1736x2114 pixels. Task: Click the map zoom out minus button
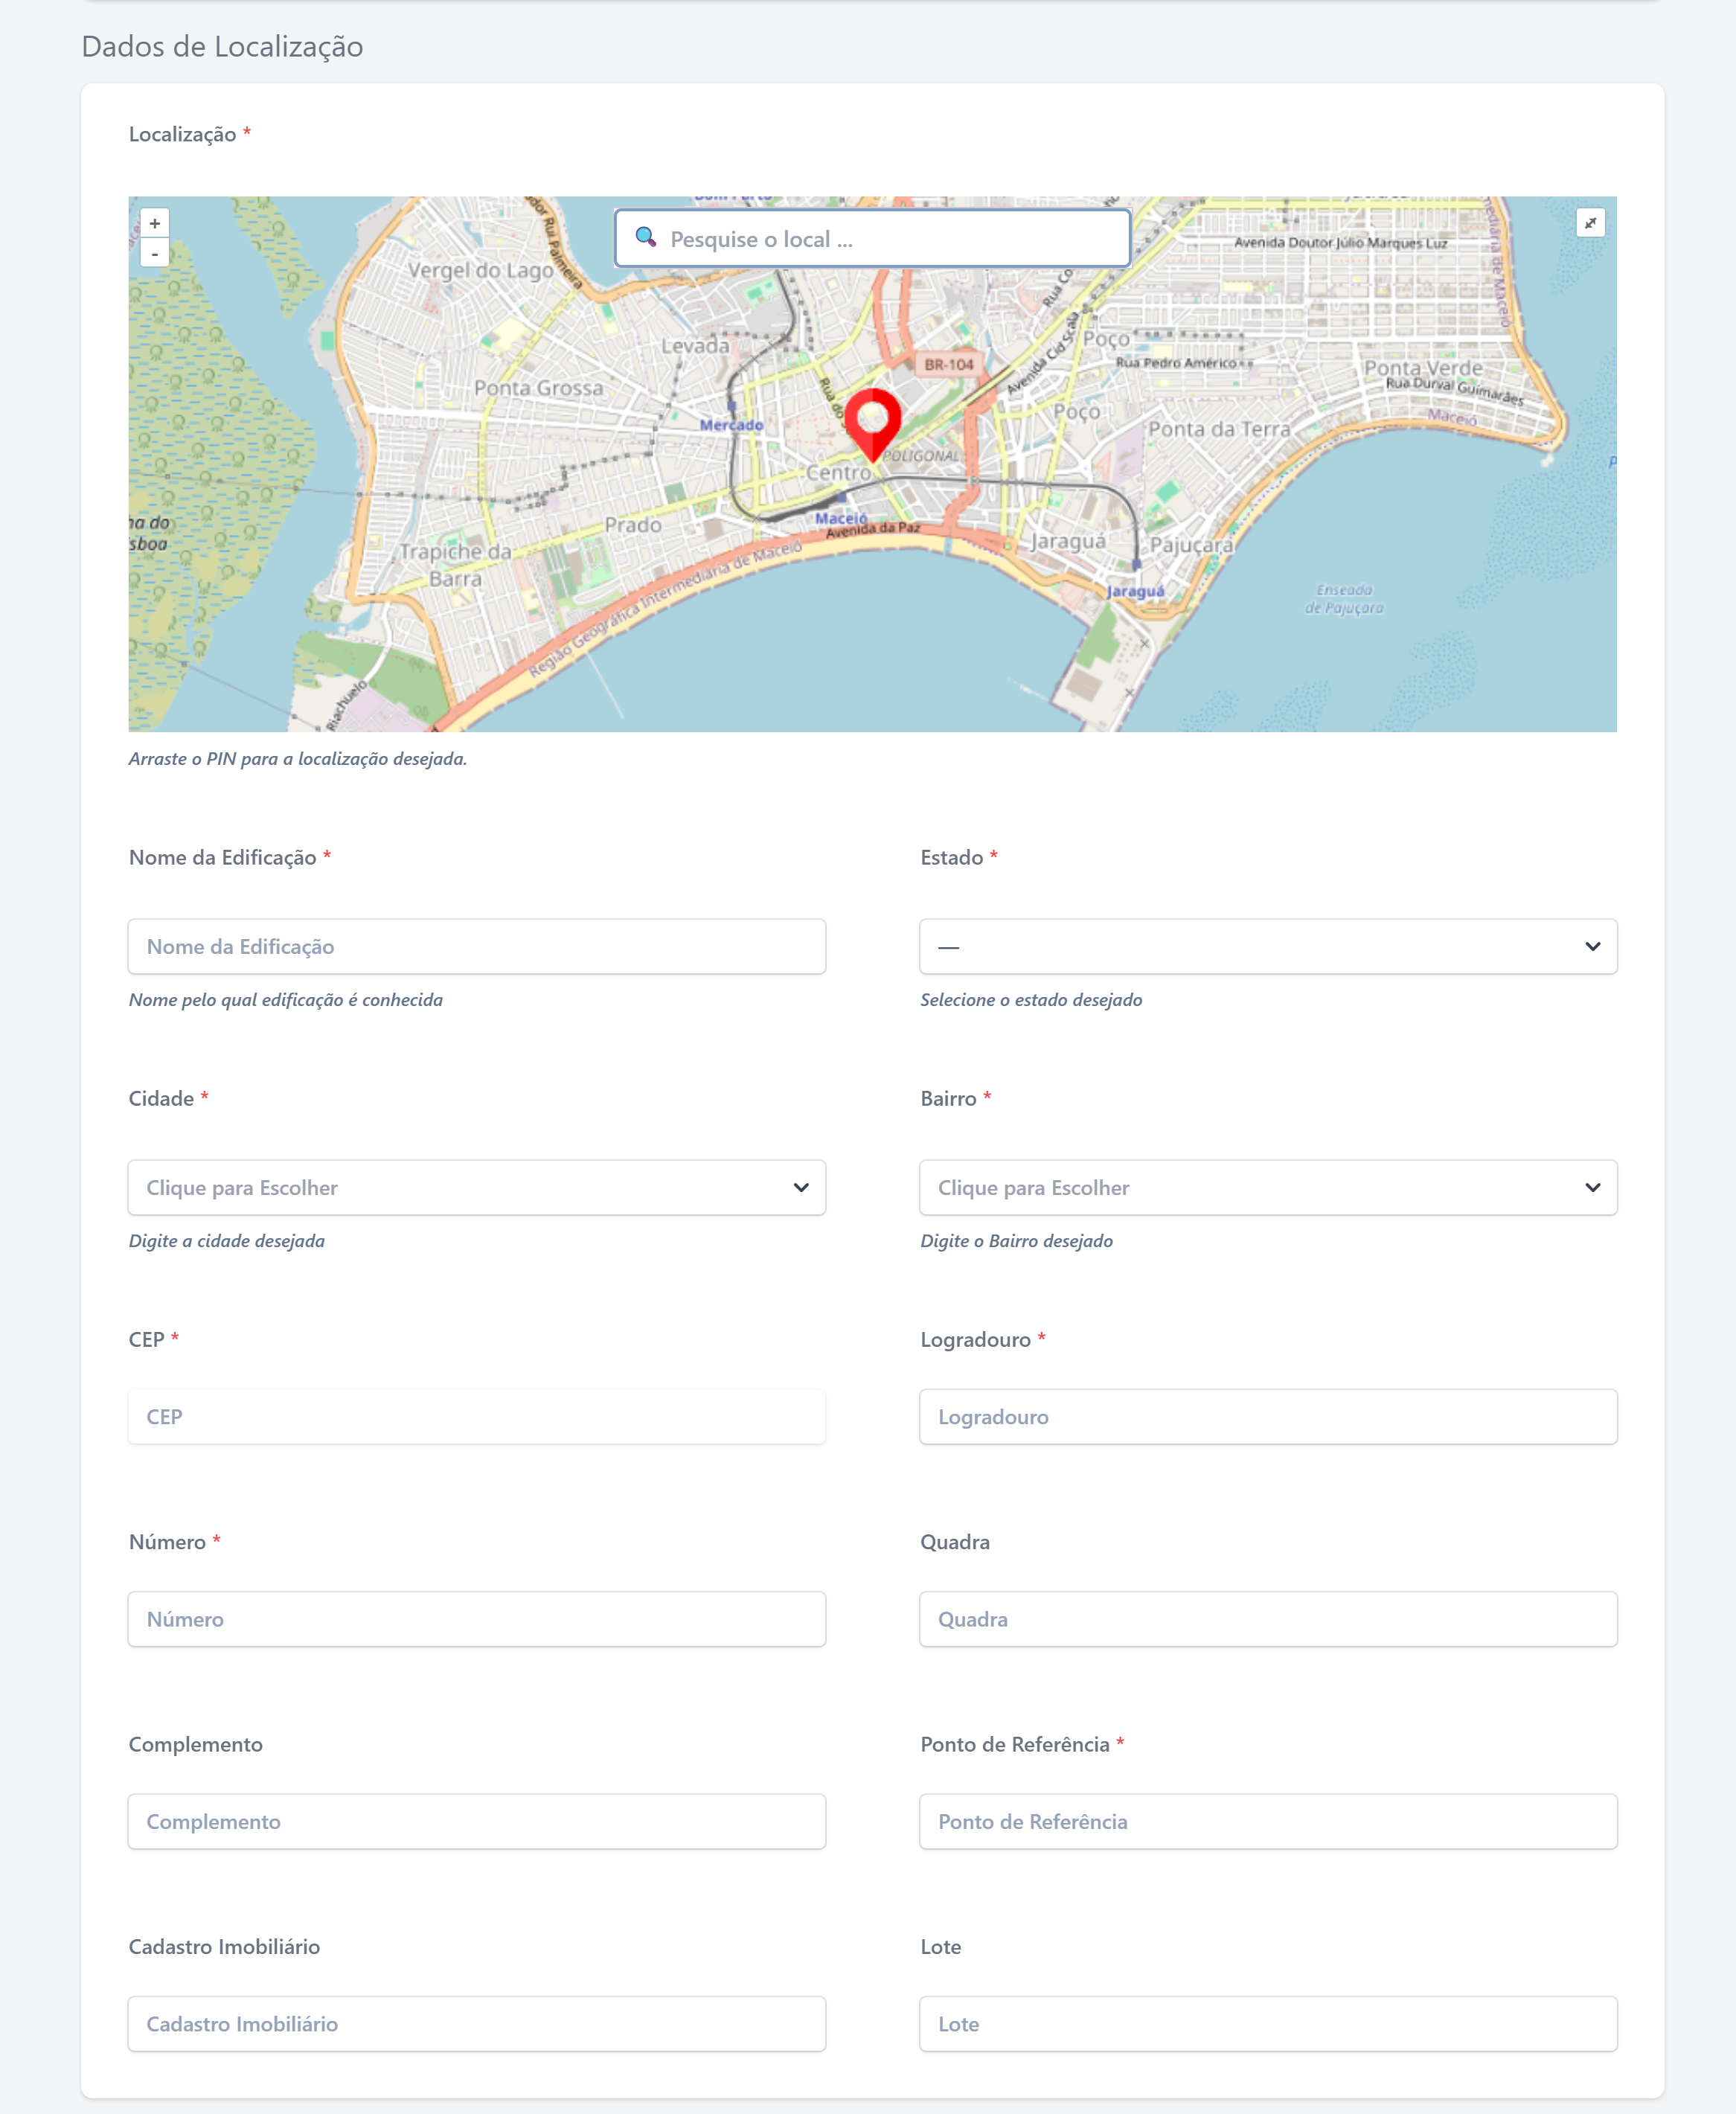(154, 254)
